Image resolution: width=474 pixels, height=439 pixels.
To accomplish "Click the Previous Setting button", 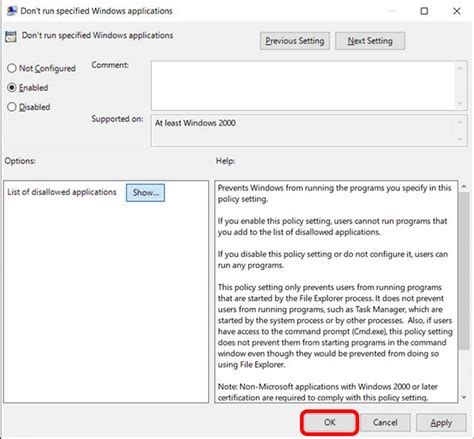I will [295, 41].
